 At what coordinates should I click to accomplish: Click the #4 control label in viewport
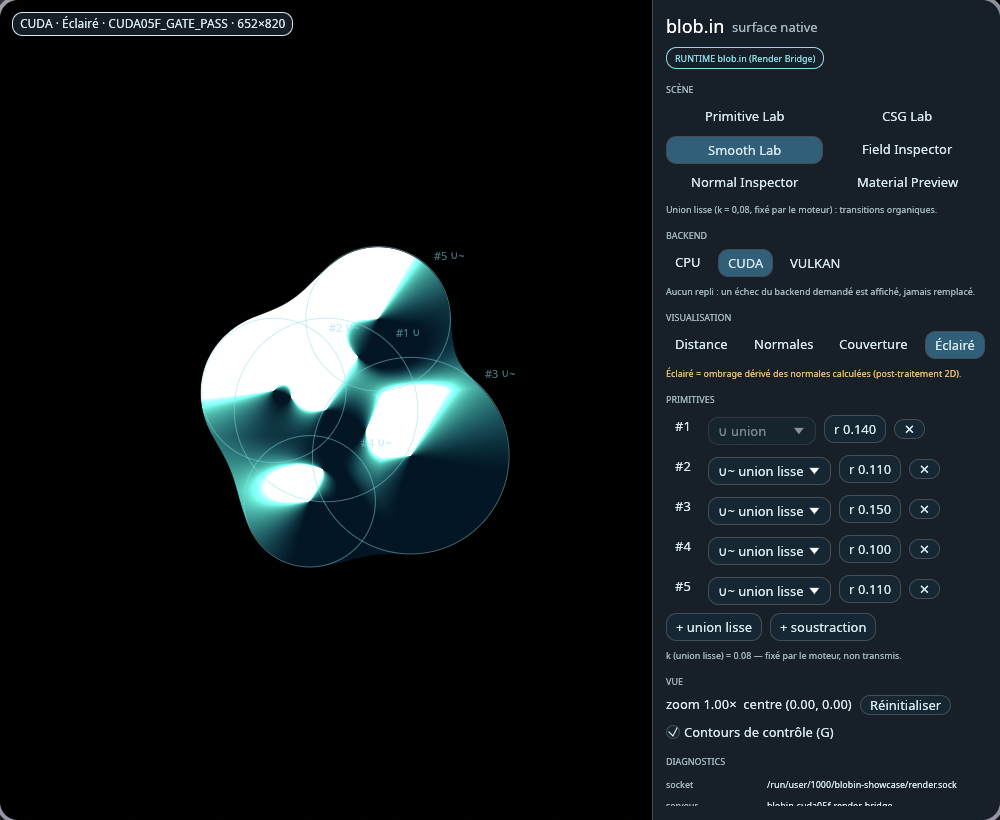(376, 443)
